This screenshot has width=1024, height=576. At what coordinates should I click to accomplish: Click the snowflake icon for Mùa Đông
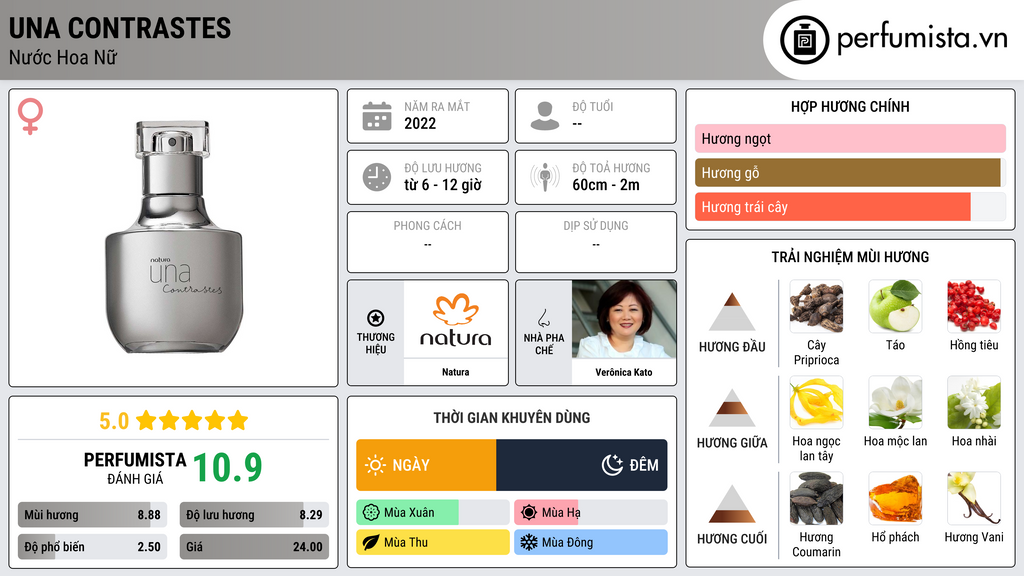tap(529, 542)
